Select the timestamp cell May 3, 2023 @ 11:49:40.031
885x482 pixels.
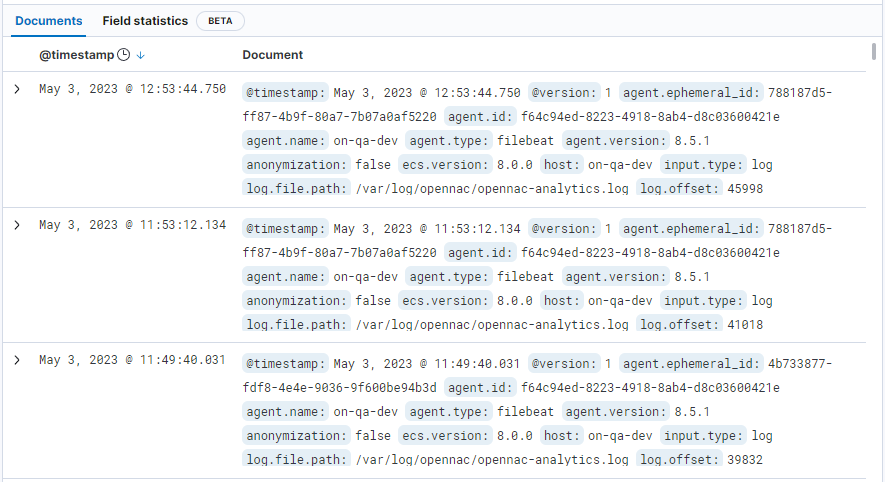pos(132,359)
